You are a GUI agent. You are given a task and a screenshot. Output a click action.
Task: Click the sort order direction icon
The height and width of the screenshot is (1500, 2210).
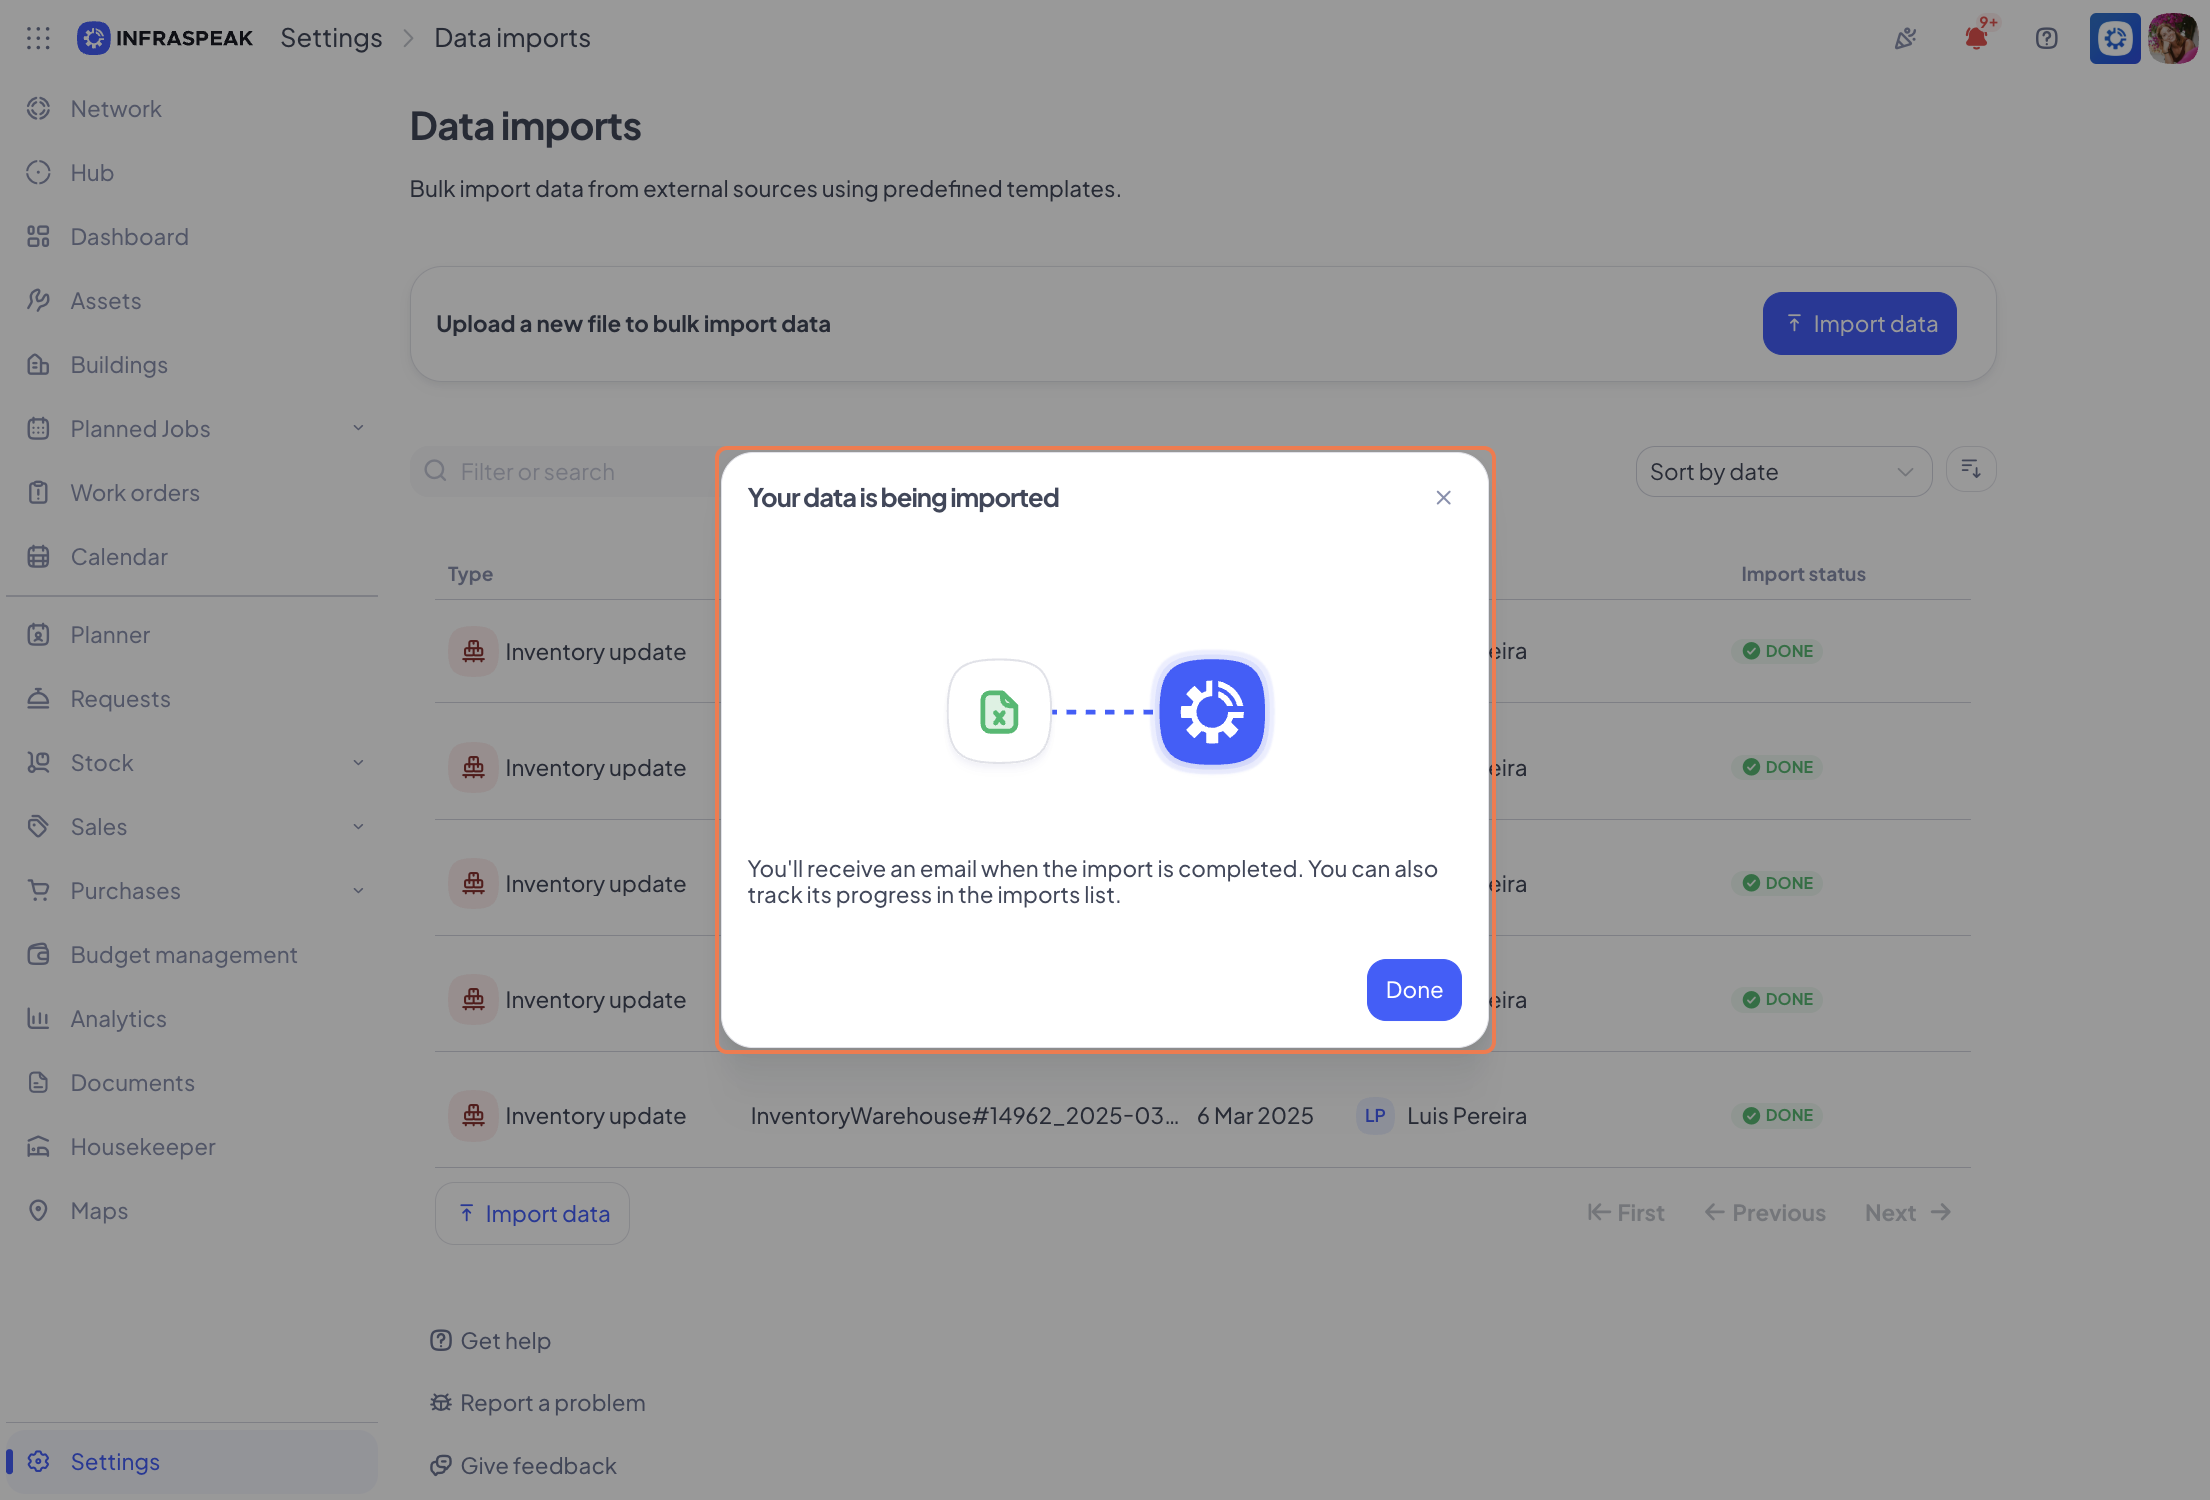click(1971, 470)
